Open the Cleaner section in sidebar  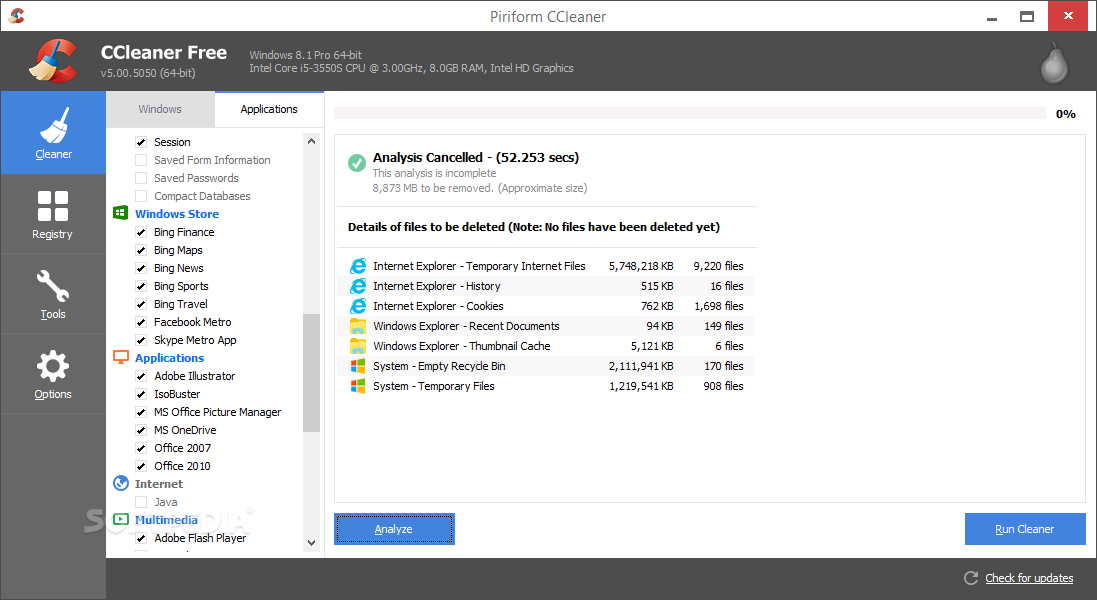point(53,133)
